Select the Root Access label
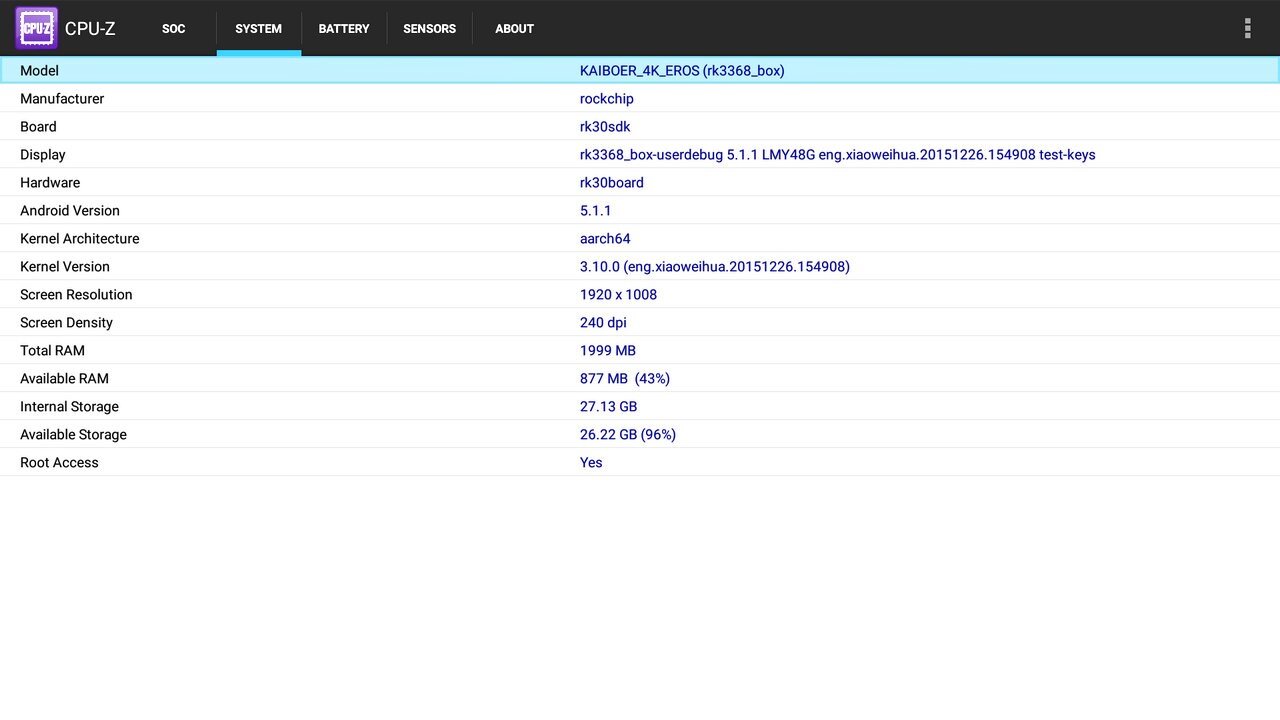The width and height of the screenshot is (1280, 720). (x=59, y=463)
